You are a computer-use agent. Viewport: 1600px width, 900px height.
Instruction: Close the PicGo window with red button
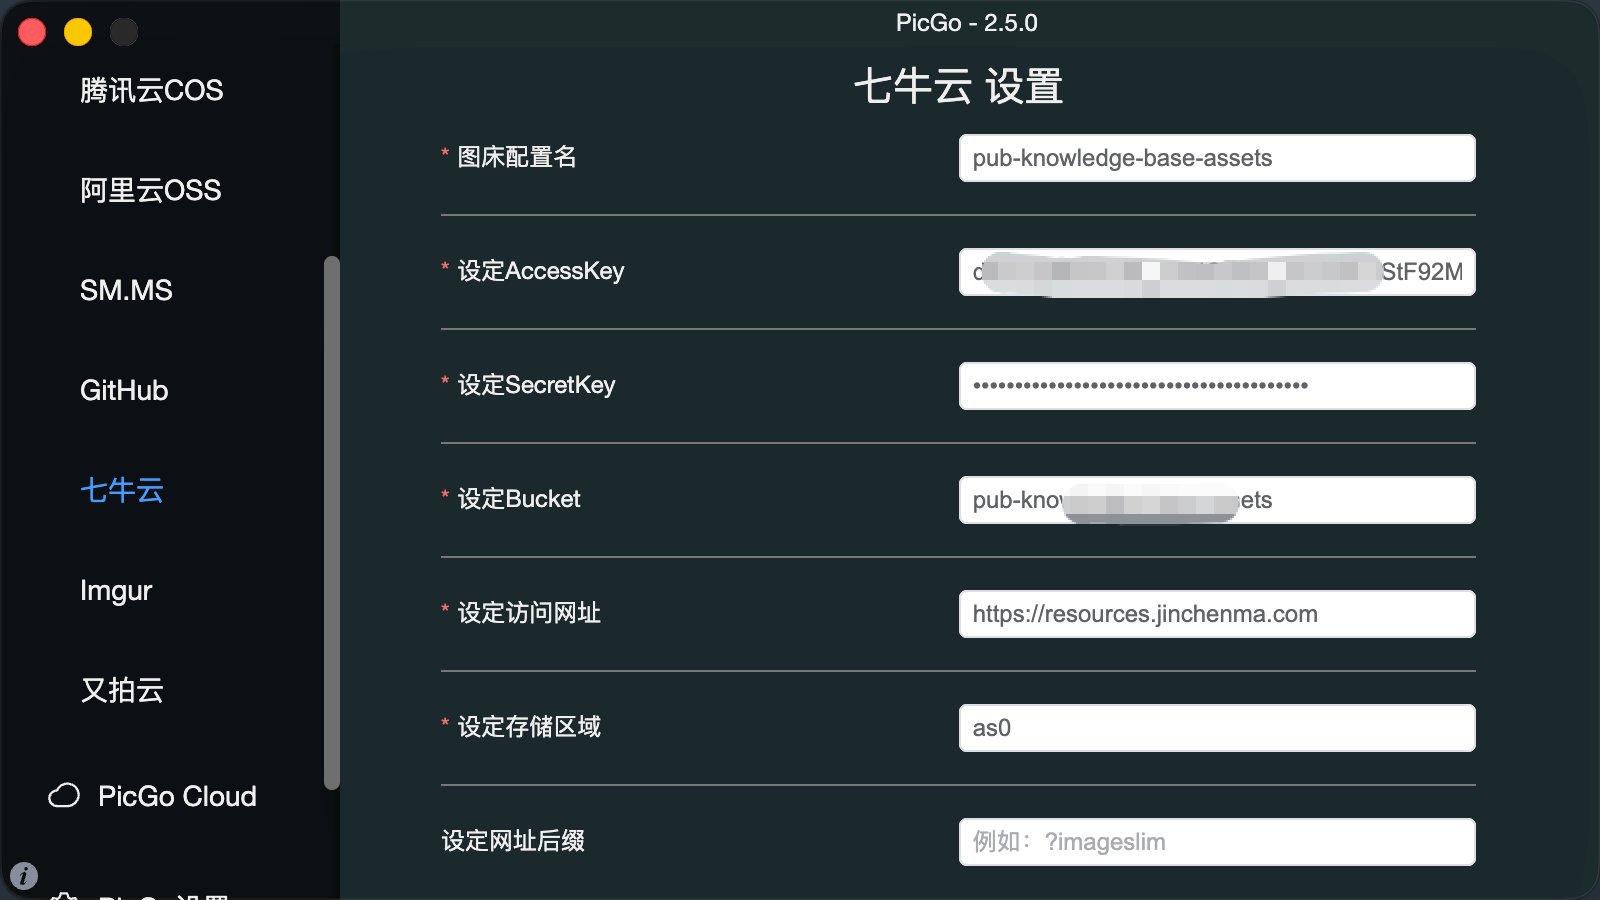click(32, 32)
